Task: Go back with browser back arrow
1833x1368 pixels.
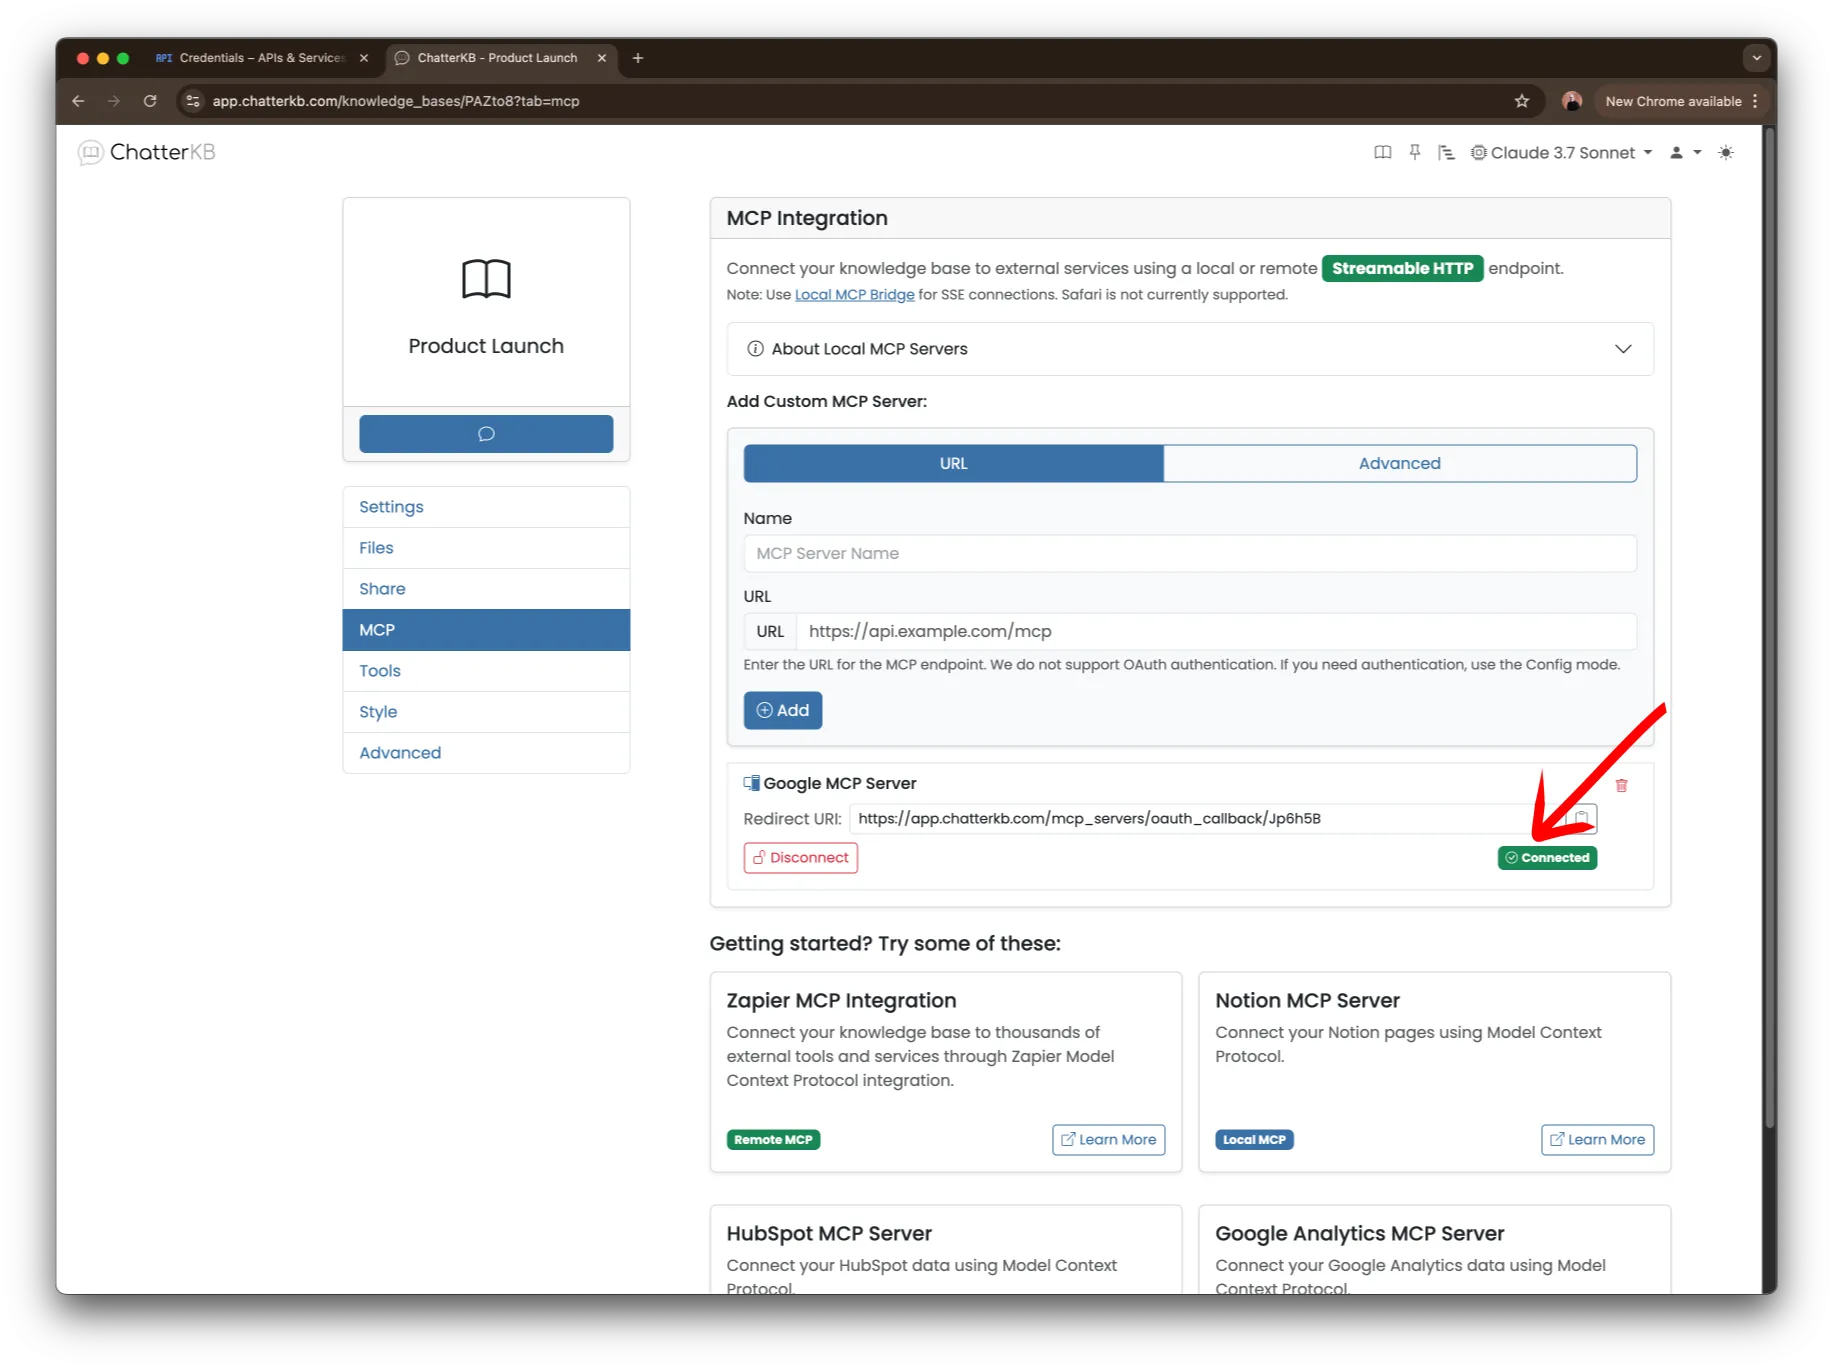Action: (79, 101)
